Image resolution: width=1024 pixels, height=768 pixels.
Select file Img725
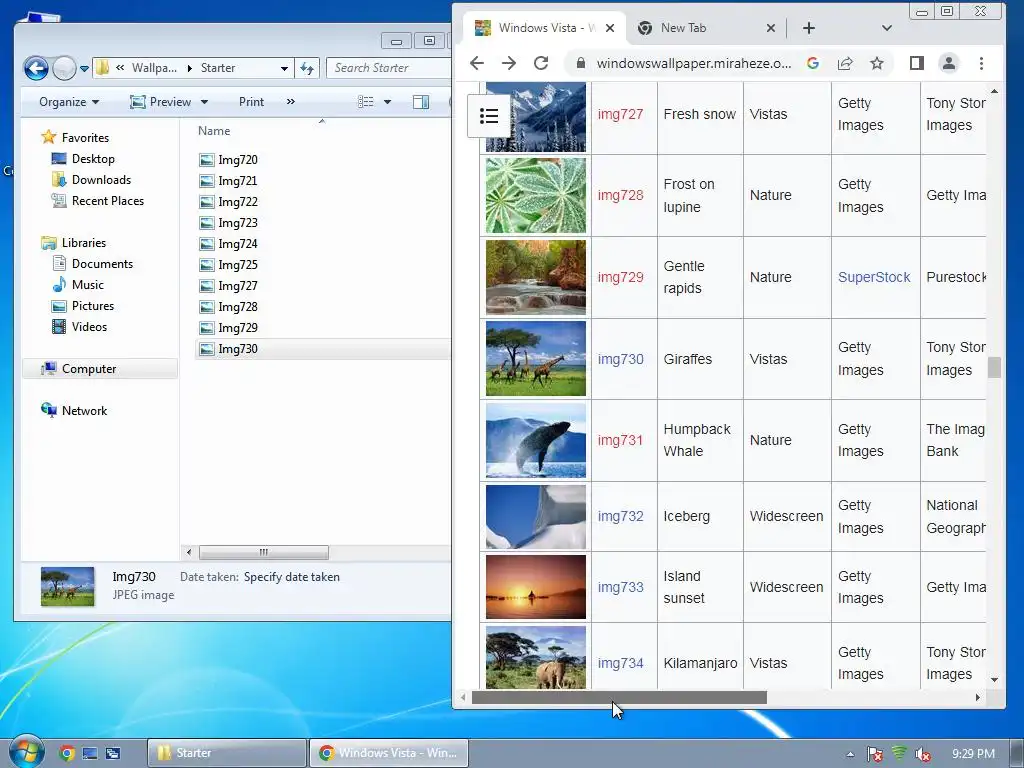point(238,264)
